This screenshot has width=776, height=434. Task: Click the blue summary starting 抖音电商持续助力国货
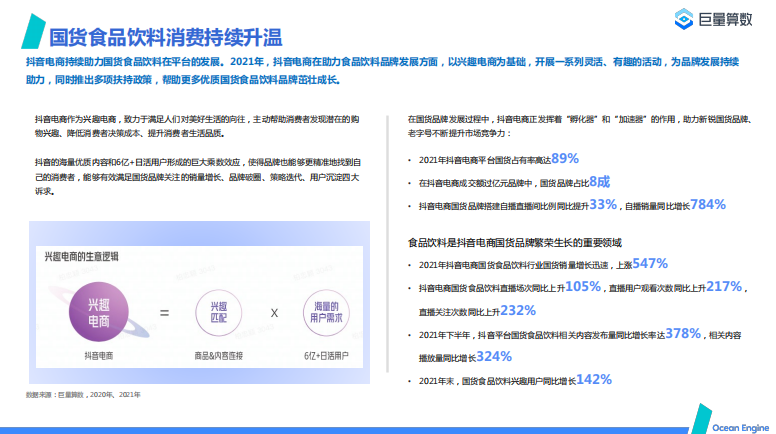point(382,71)
